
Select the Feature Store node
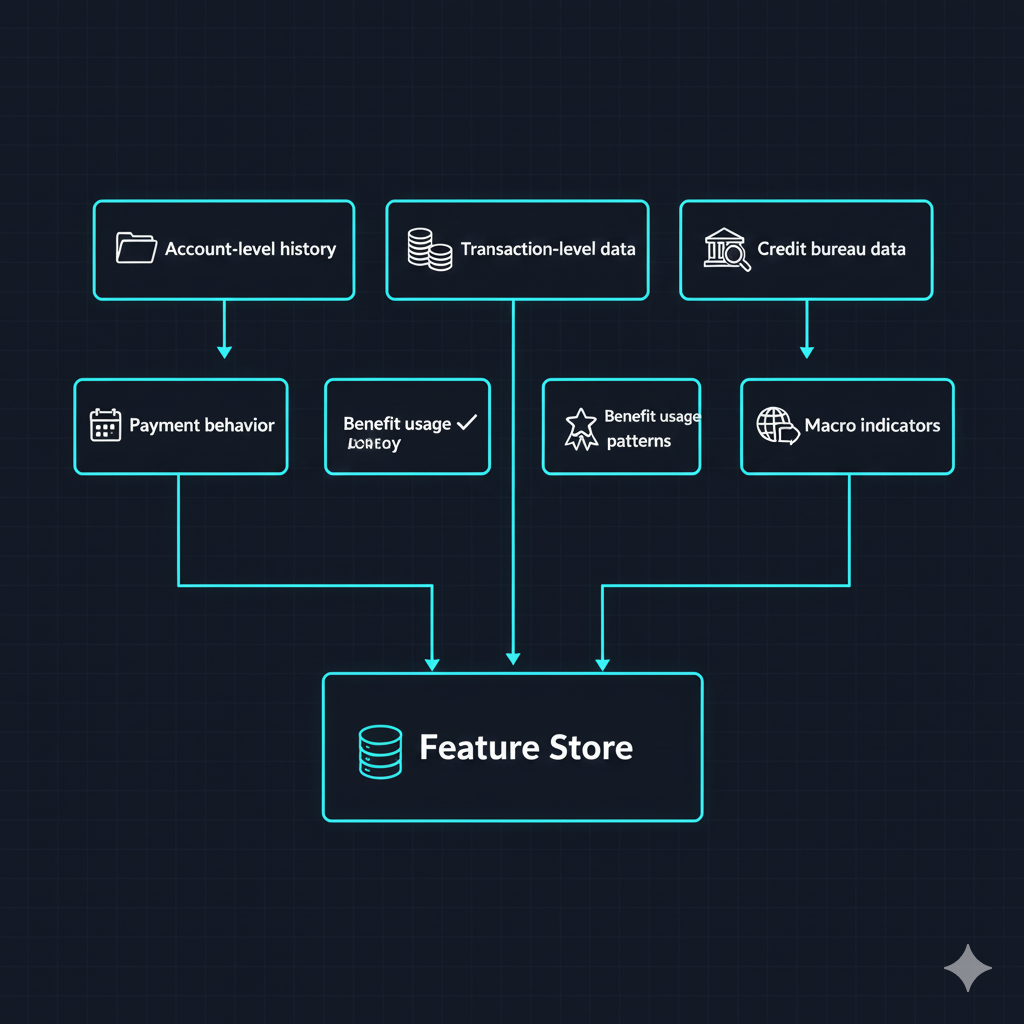[512, 746]
